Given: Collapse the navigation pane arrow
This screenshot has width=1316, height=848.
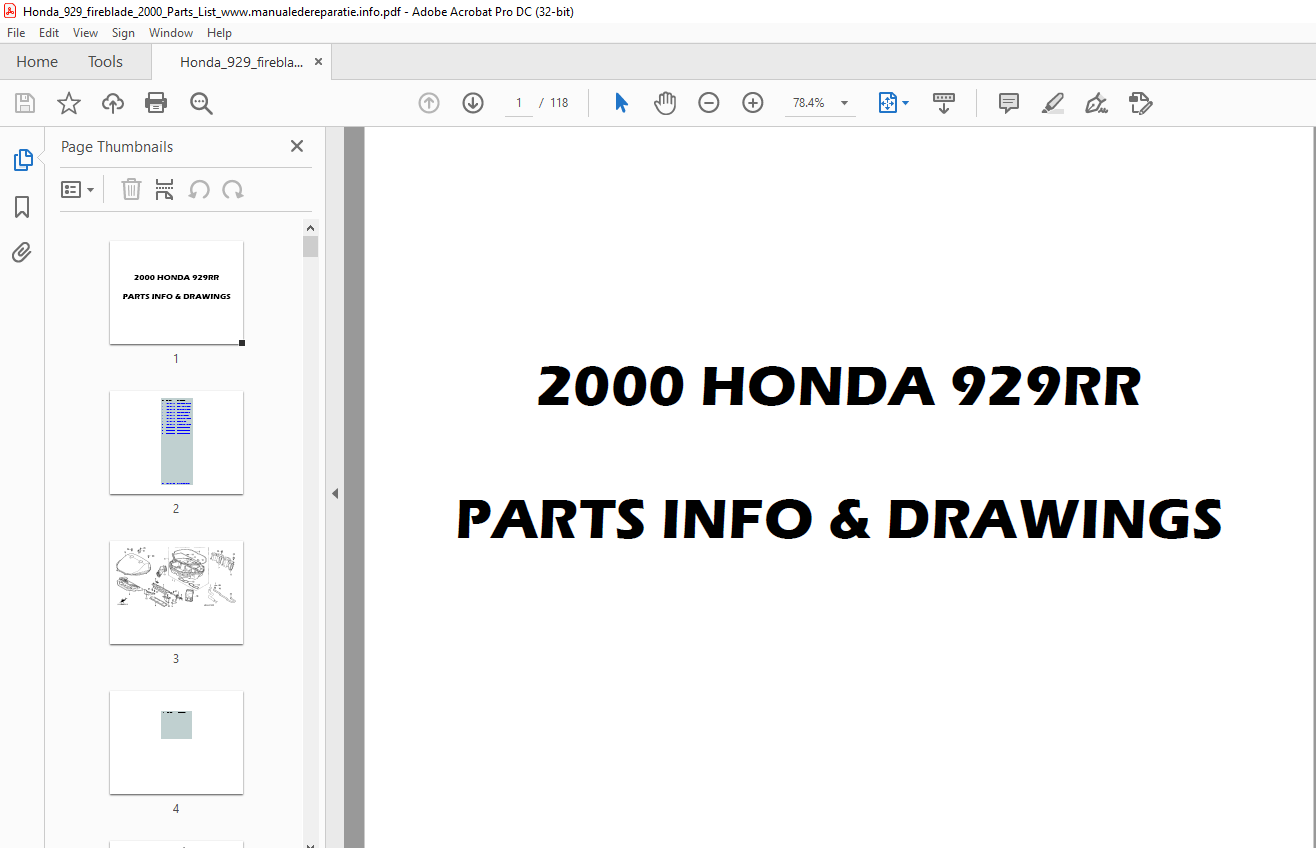Looking at the screenshot, I should coord(335,493).
